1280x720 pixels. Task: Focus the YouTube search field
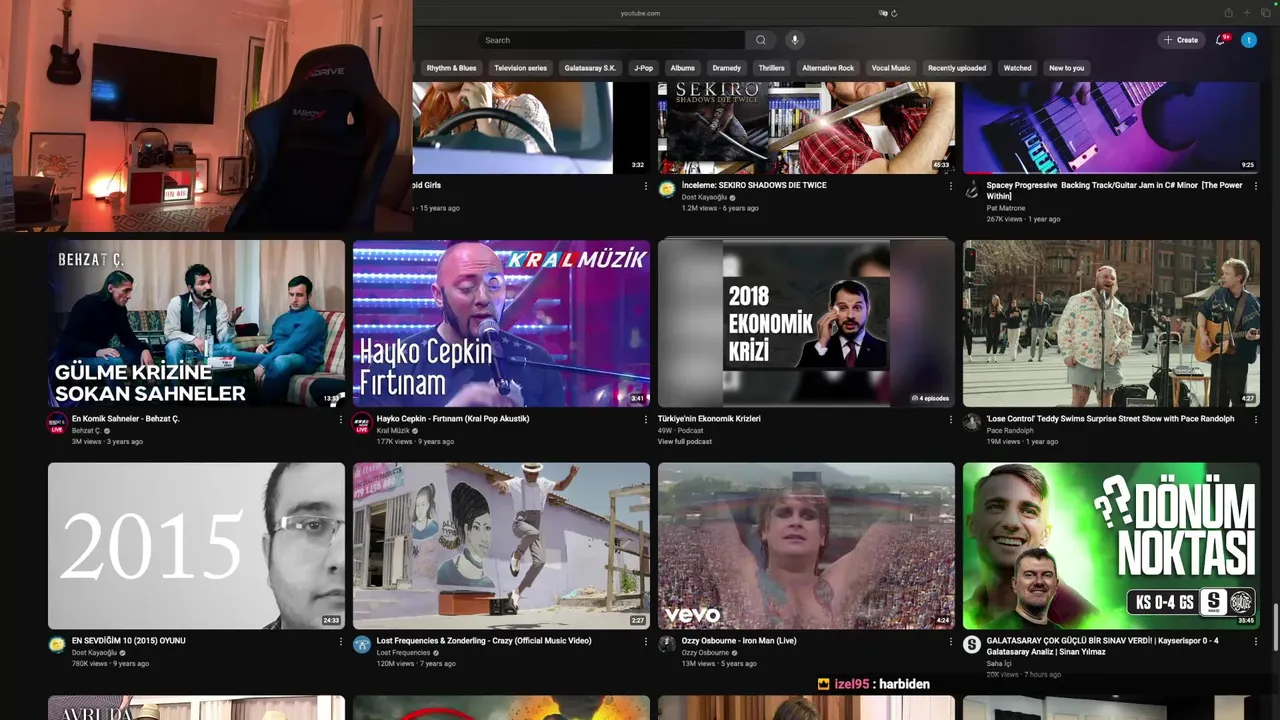[x=612, y=40]
